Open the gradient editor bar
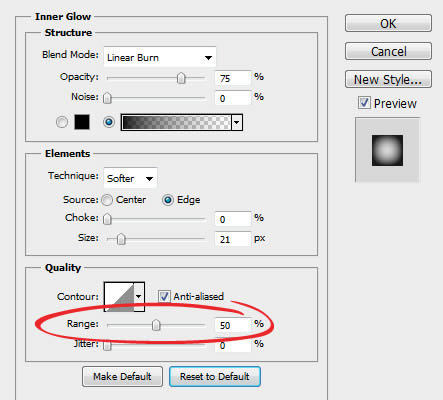 click(176, 122)
